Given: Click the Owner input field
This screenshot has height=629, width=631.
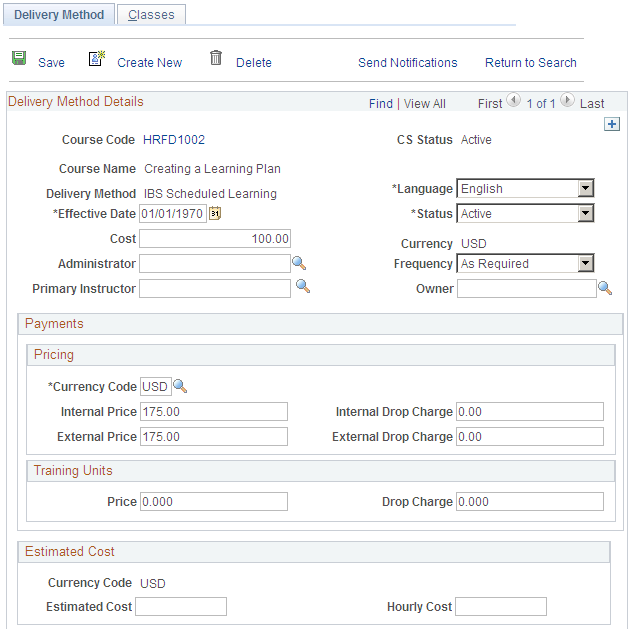Looking at the screenshot, I should click(527, 289).
